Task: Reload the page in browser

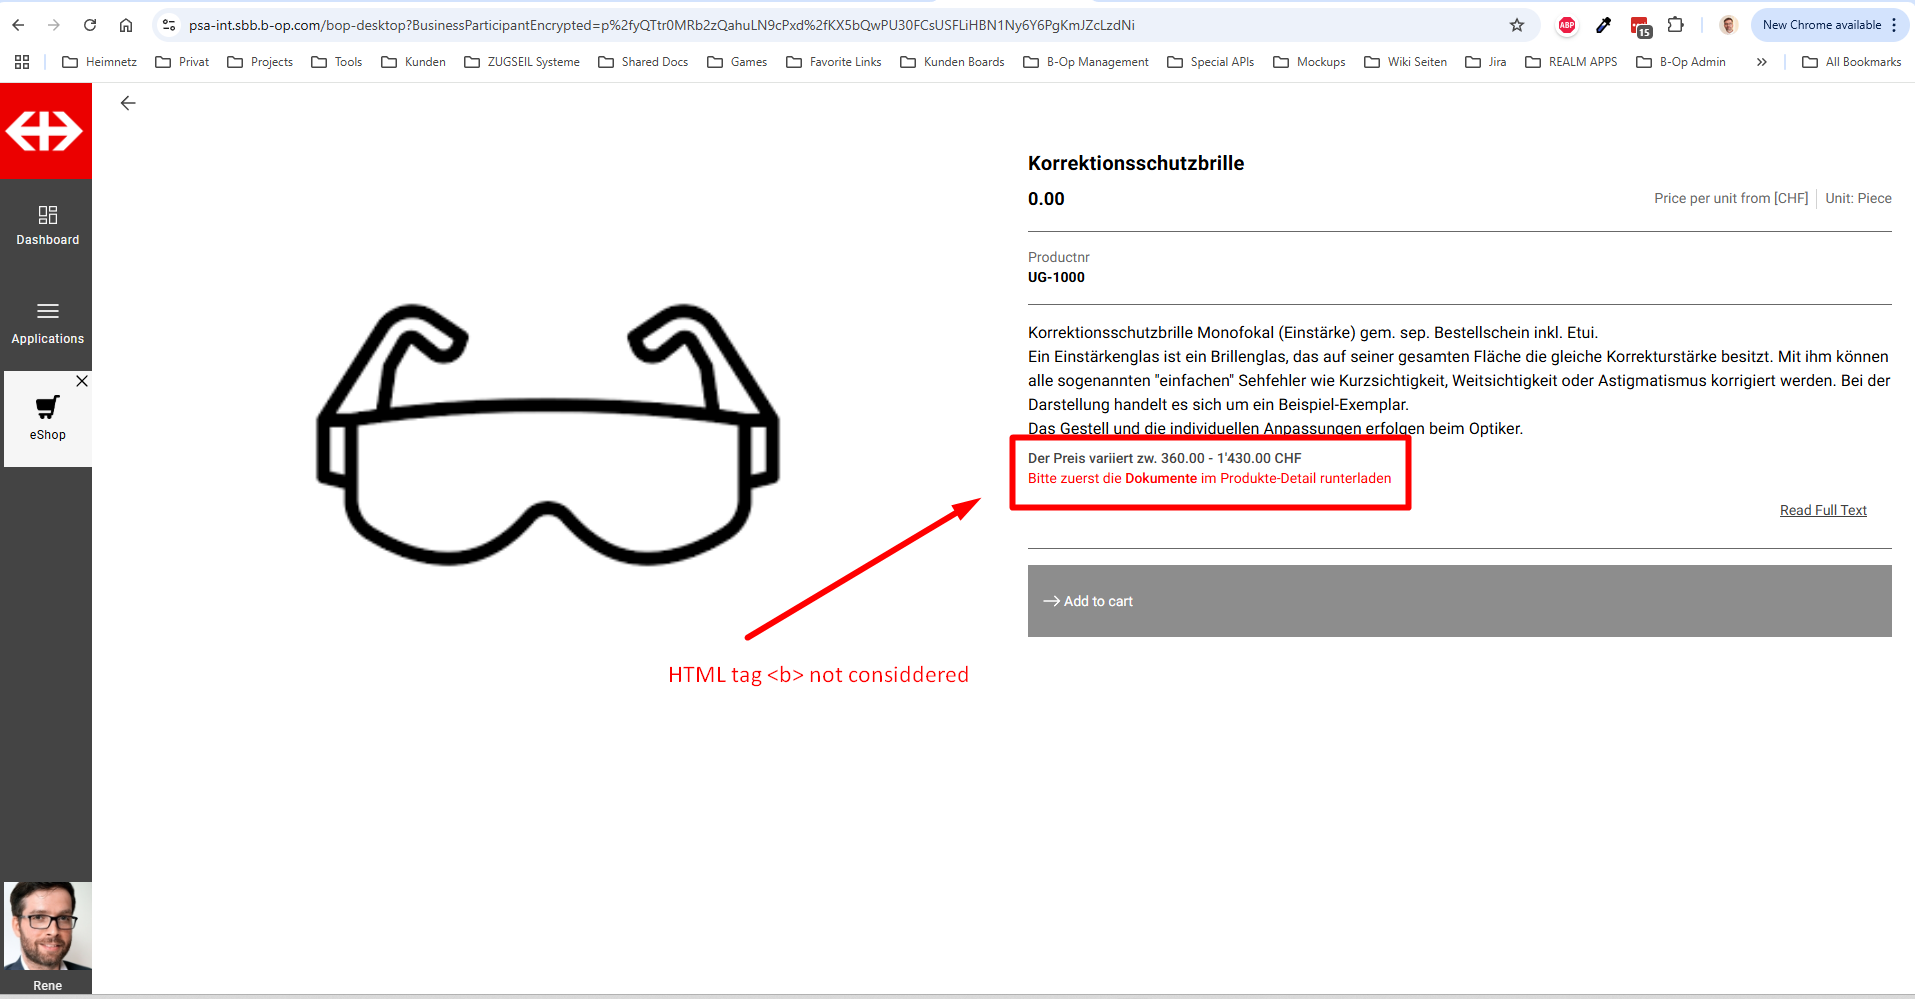Action: pyautogui.click(x=90, y=25)
